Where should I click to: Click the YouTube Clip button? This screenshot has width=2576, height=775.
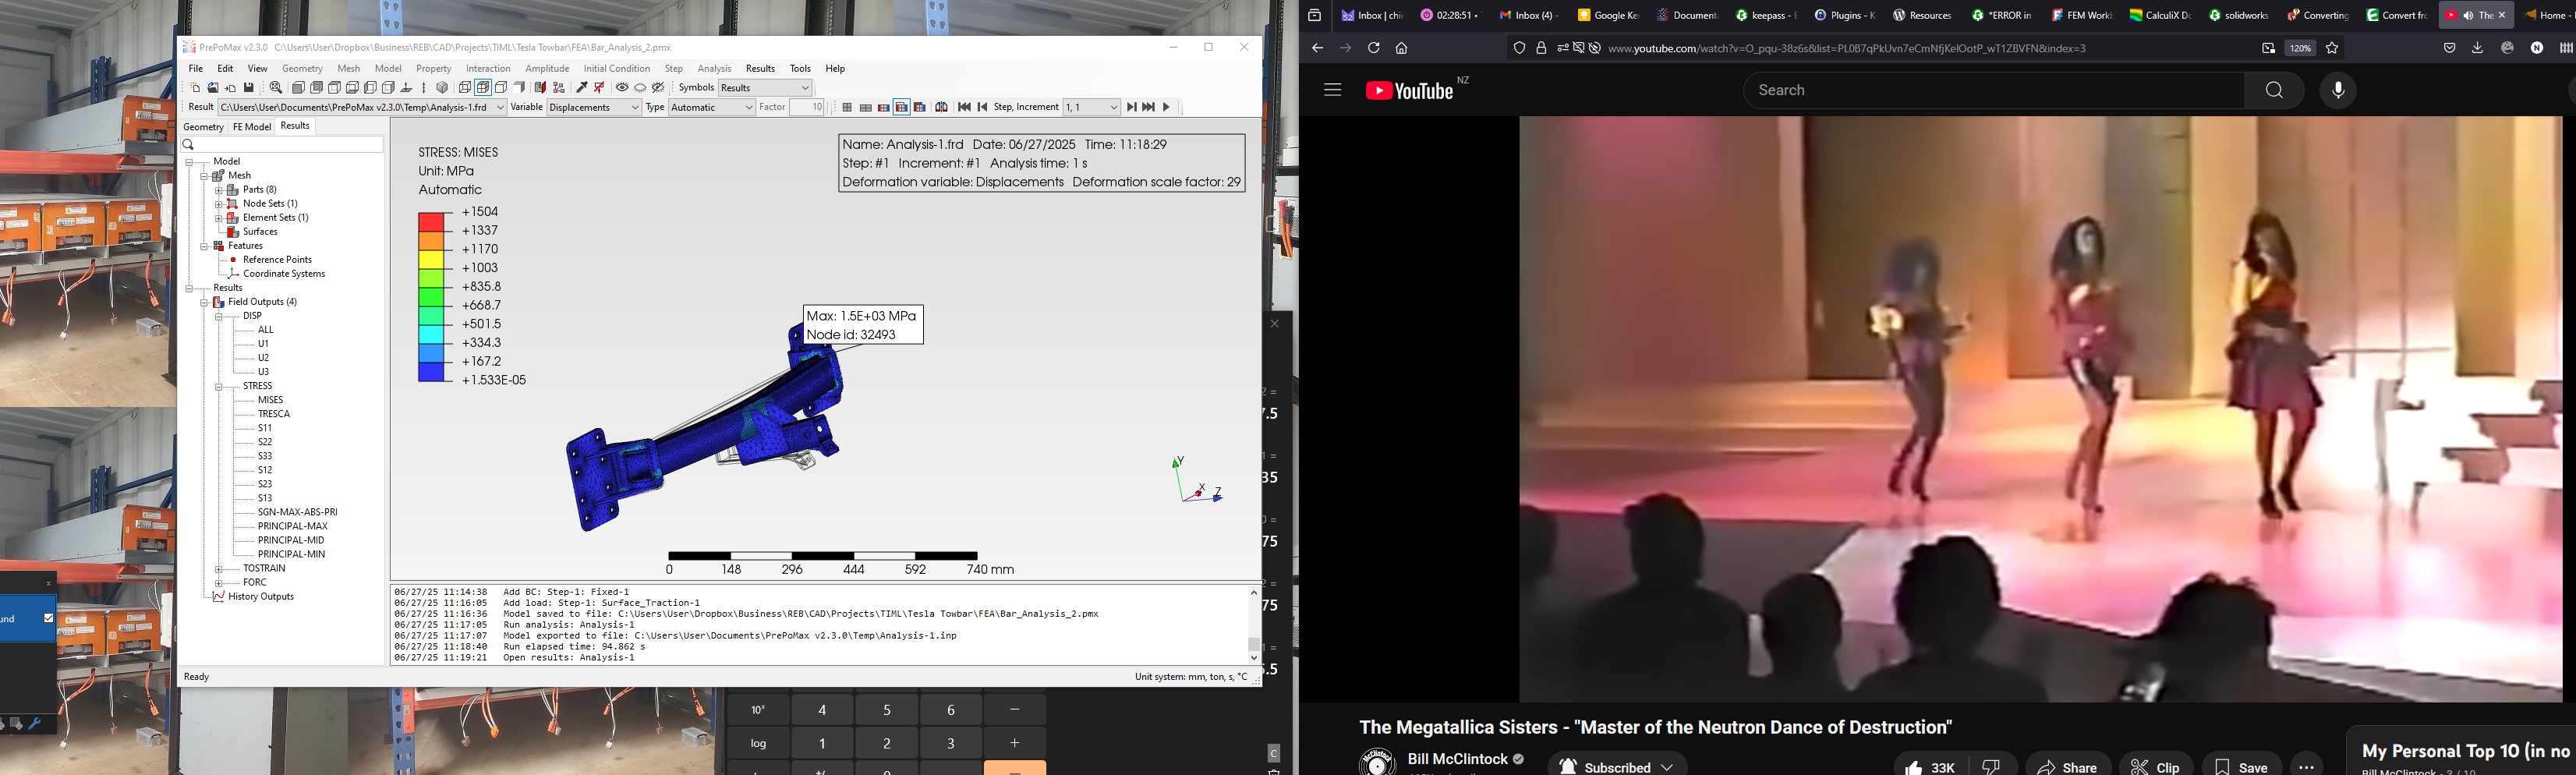point(2156,767)
